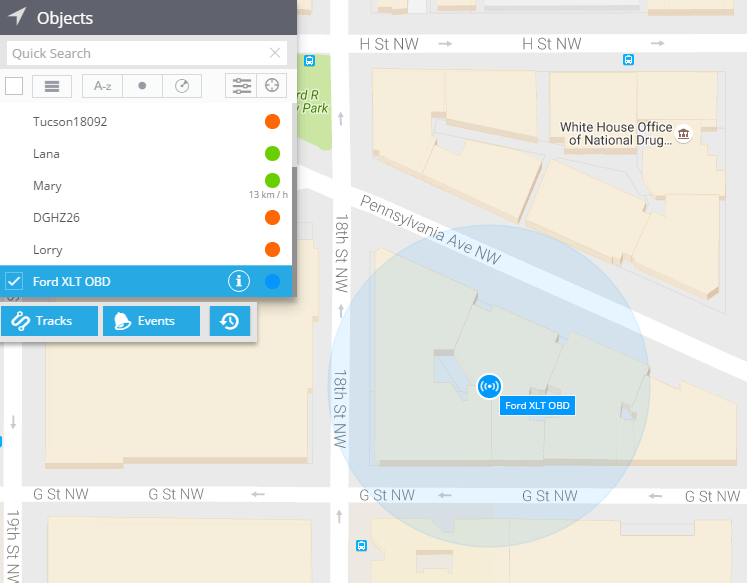Clear the Quick Search field with X

pos(275,53)
